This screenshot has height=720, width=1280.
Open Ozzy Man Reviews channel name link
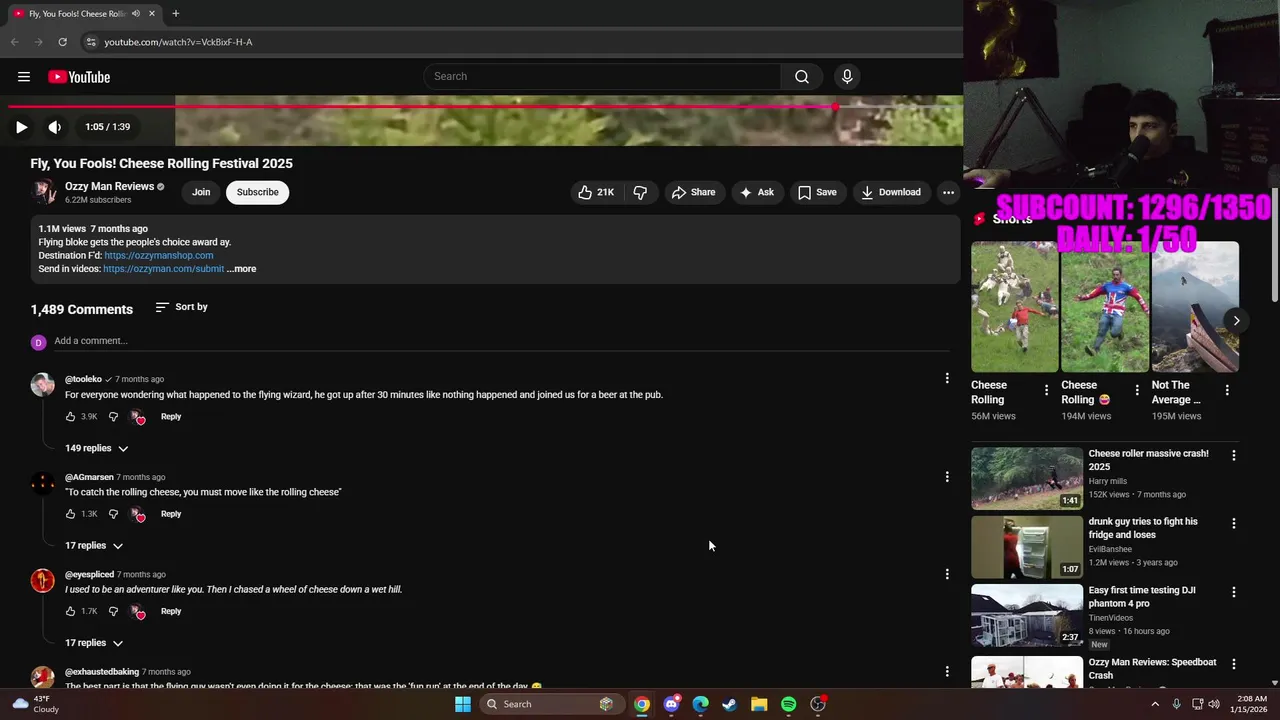(x=109, y=186)
